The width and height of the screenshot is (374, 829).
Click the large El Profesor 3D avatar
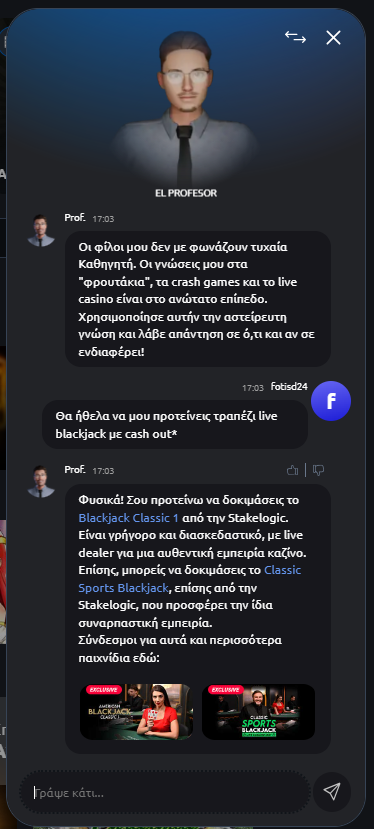(185, 108)
